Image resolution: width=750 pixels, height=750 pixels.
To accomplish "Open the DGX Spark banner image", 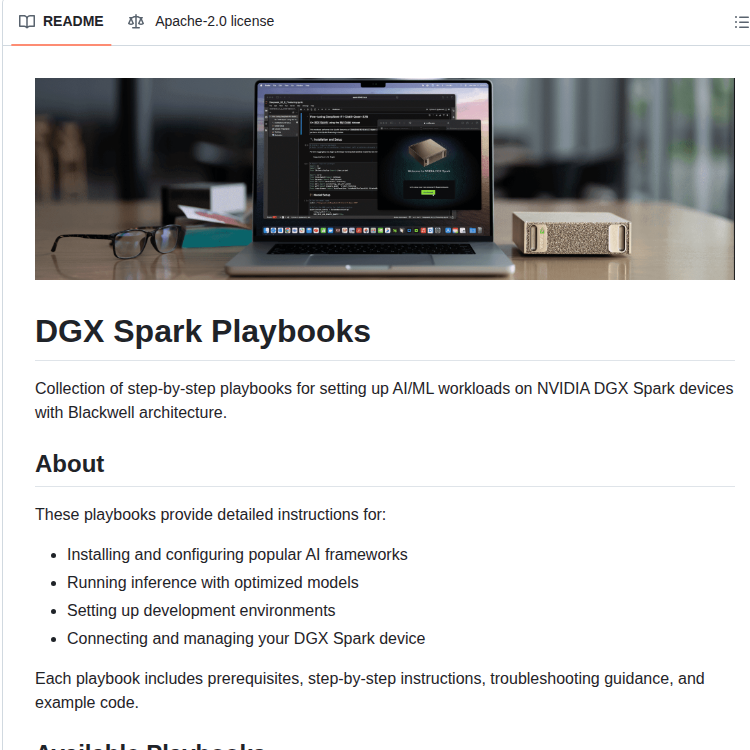I will pyautogui.click(x=385, y=179).
